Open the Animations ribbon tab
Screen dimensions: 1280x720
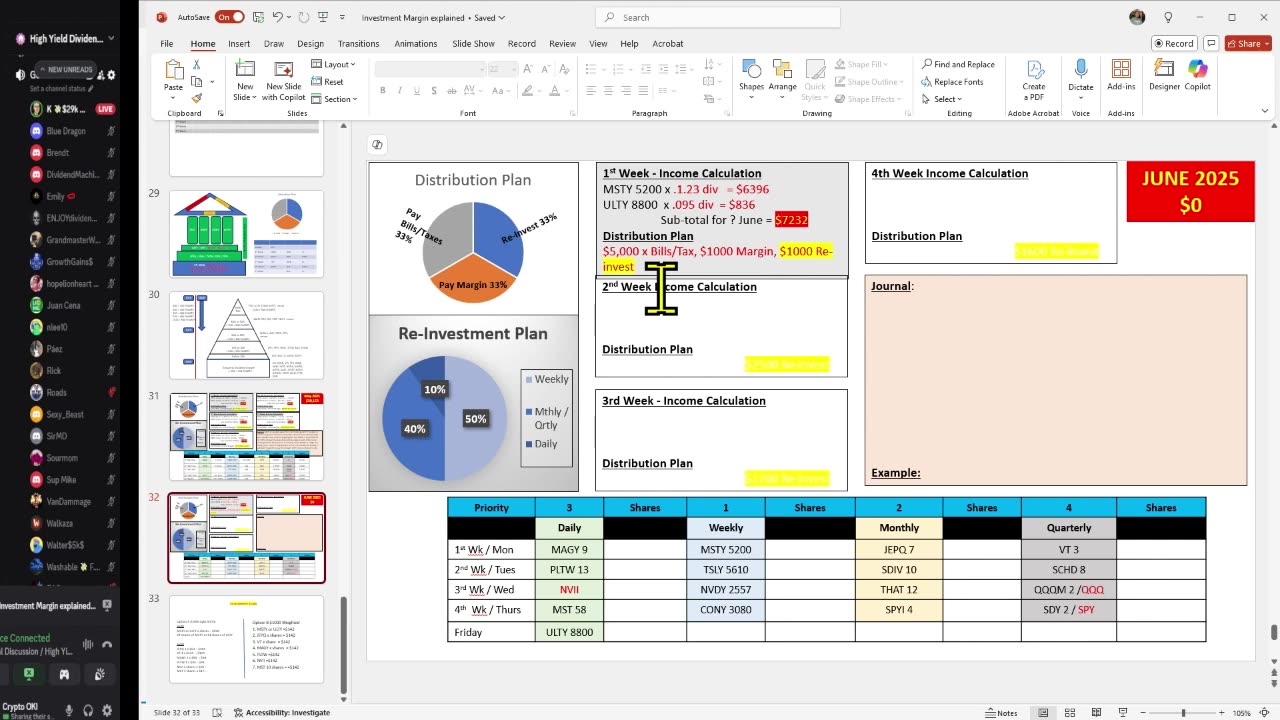(x=416, y=43)
